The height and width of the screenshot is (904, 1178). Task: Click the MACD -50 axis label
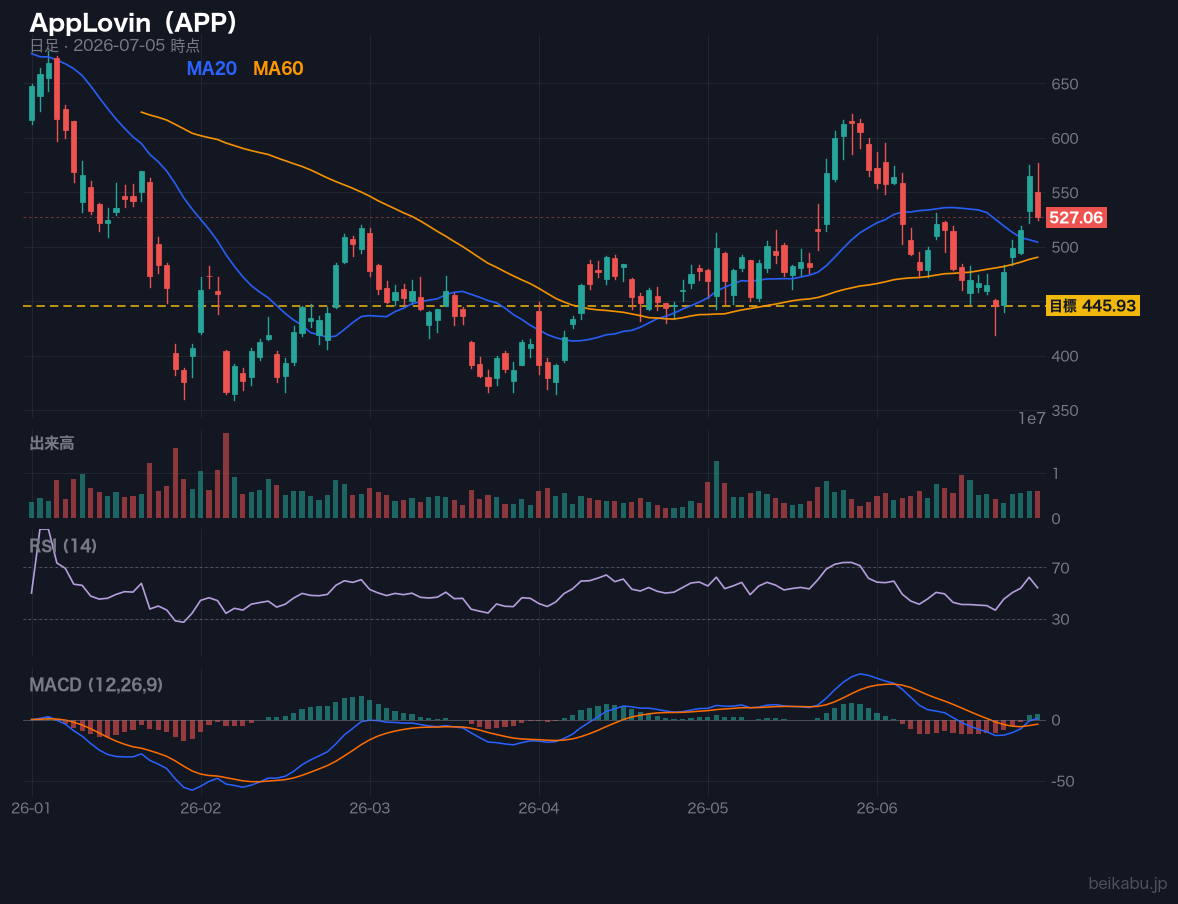1062,782
